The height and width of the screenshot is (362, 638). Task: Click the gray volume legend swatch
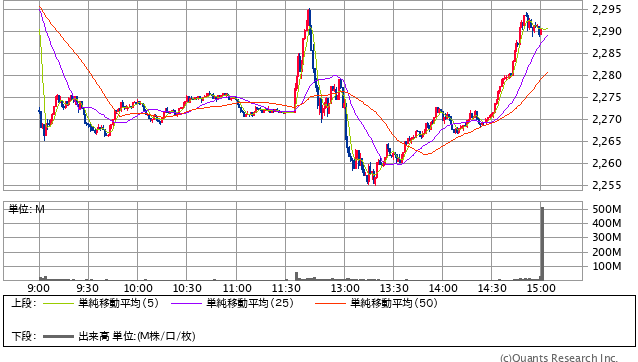[58, 336]
